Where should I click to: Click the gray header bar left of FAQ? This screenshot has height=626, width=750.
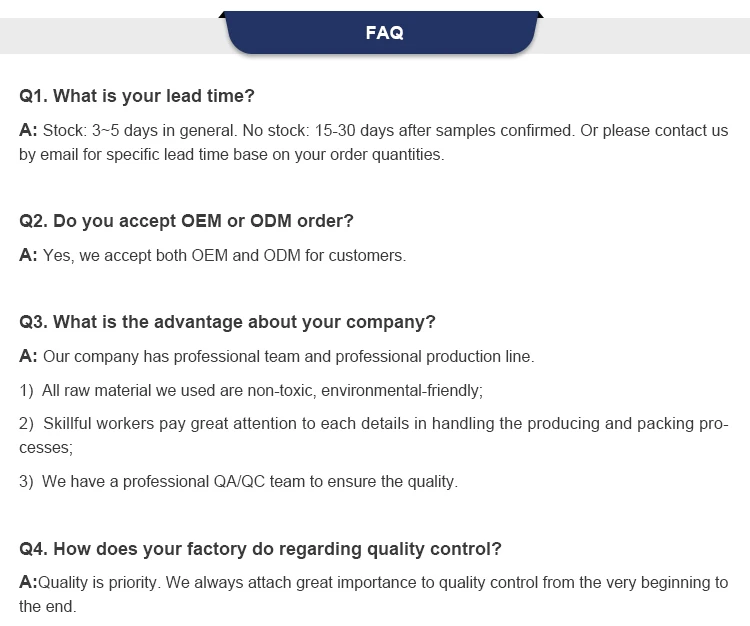coord(112,36)
